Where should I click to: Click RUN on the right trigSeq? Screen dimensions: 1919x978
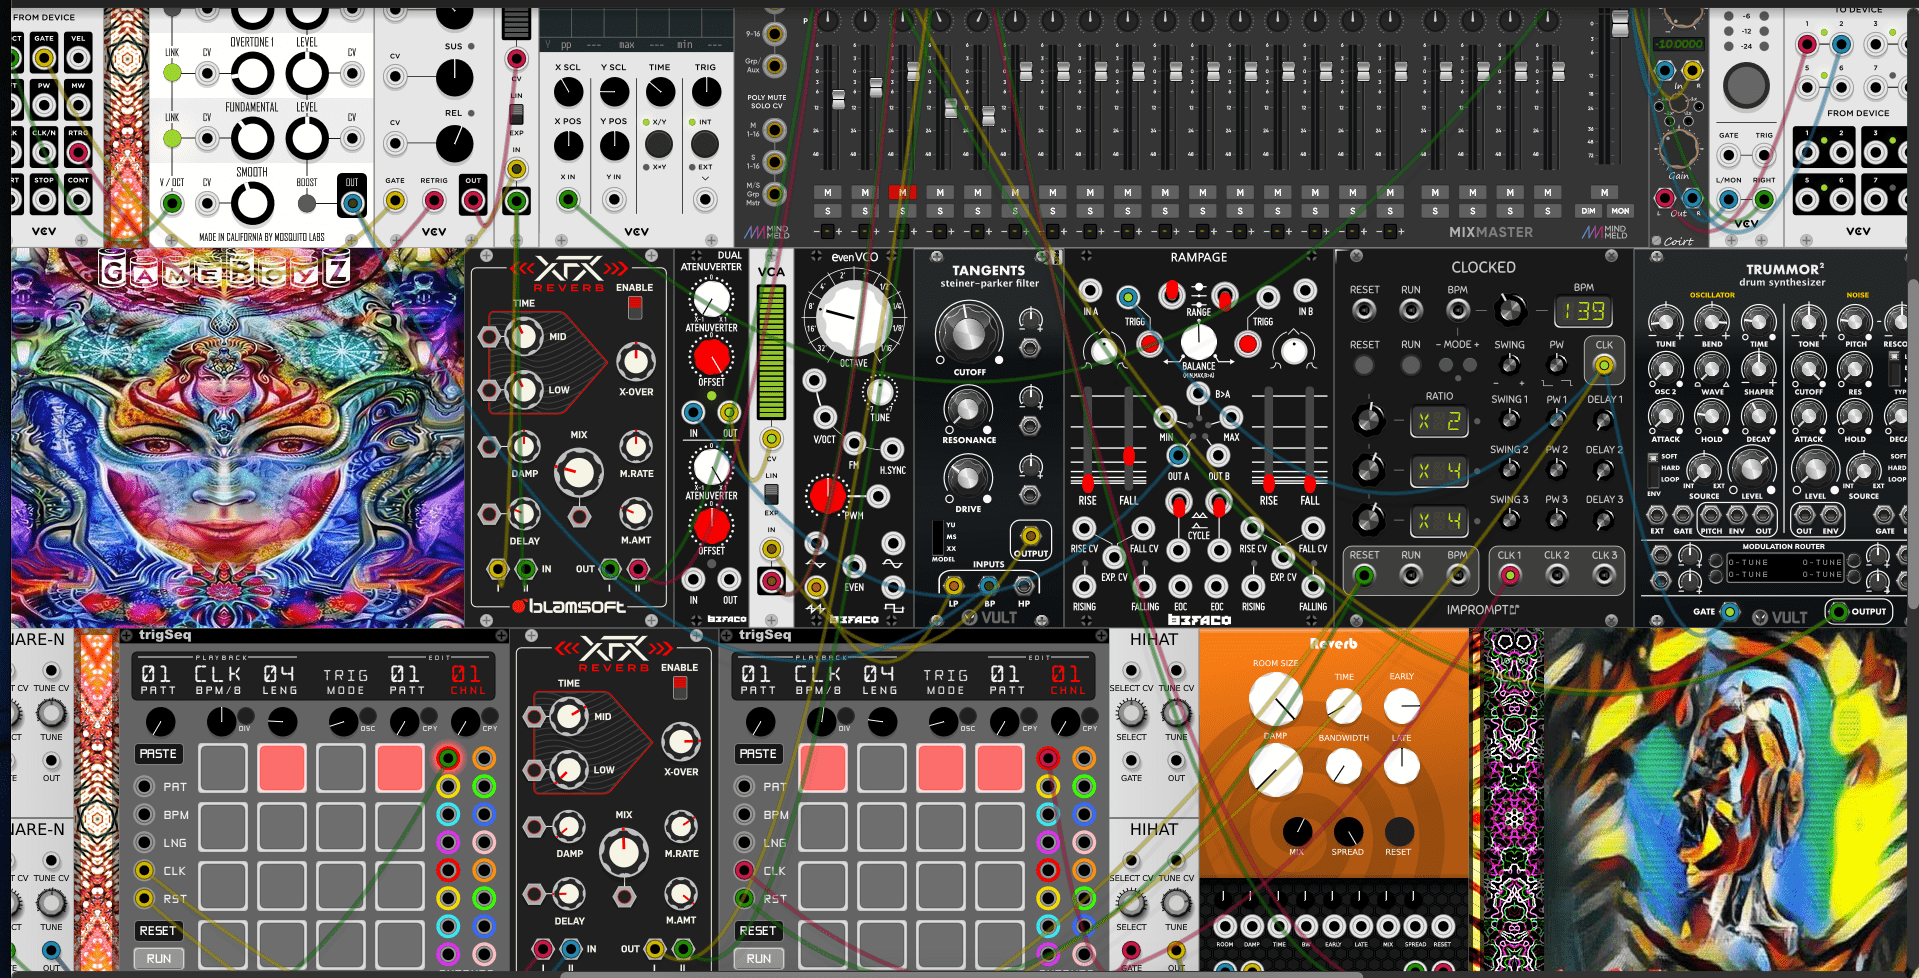tap(758, 958)
